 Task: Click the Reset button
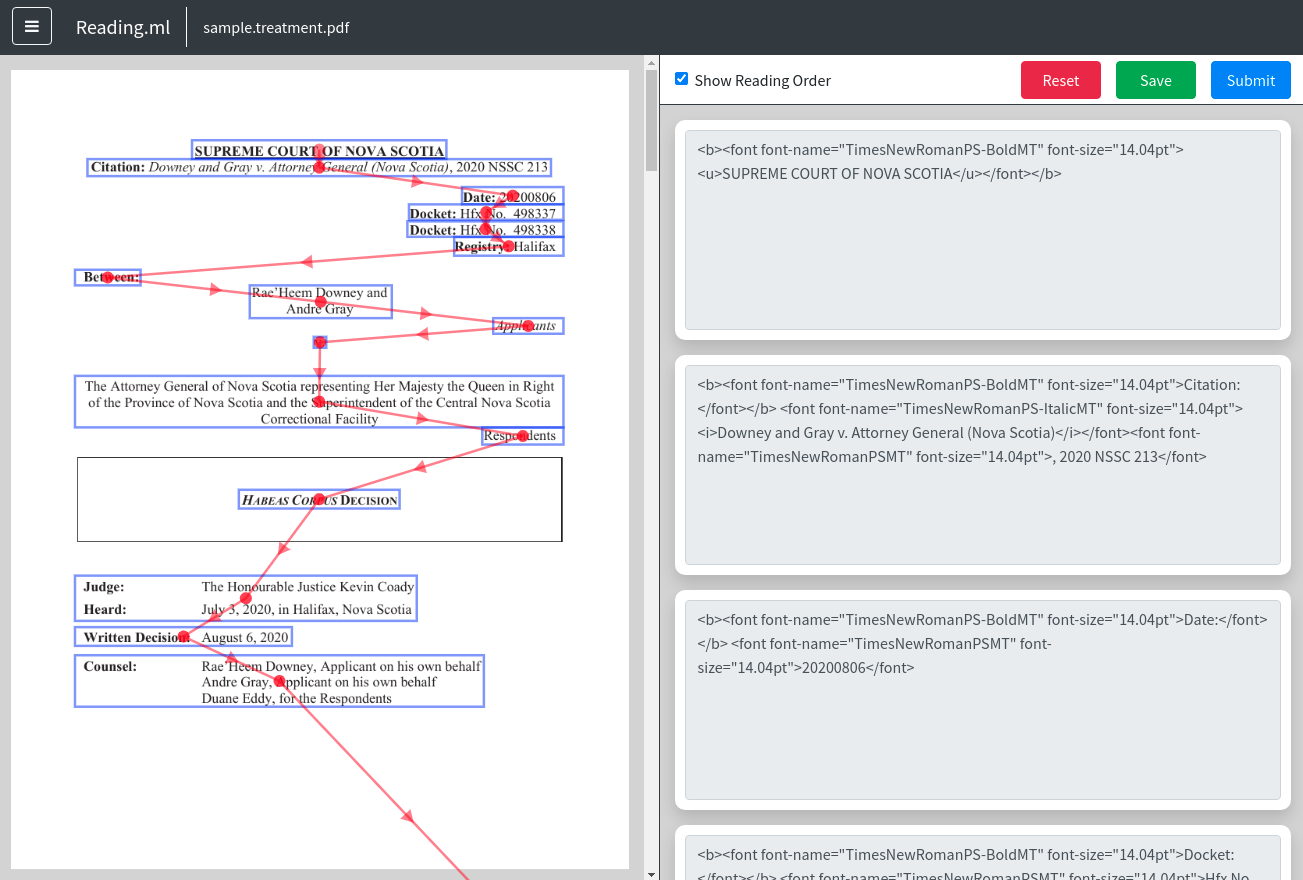point(1061,80)
